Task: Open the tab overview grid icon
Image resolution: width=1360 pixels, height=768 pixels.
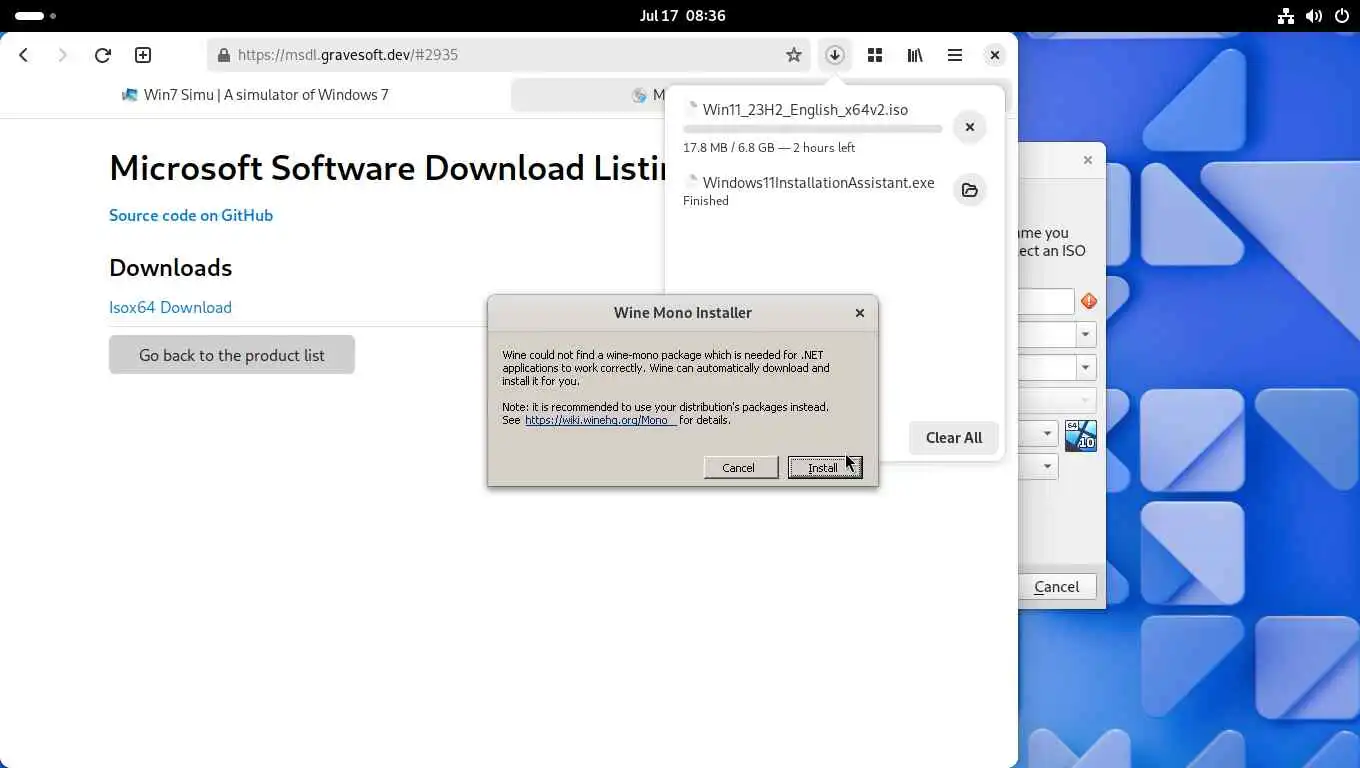Action: [875, 55]
